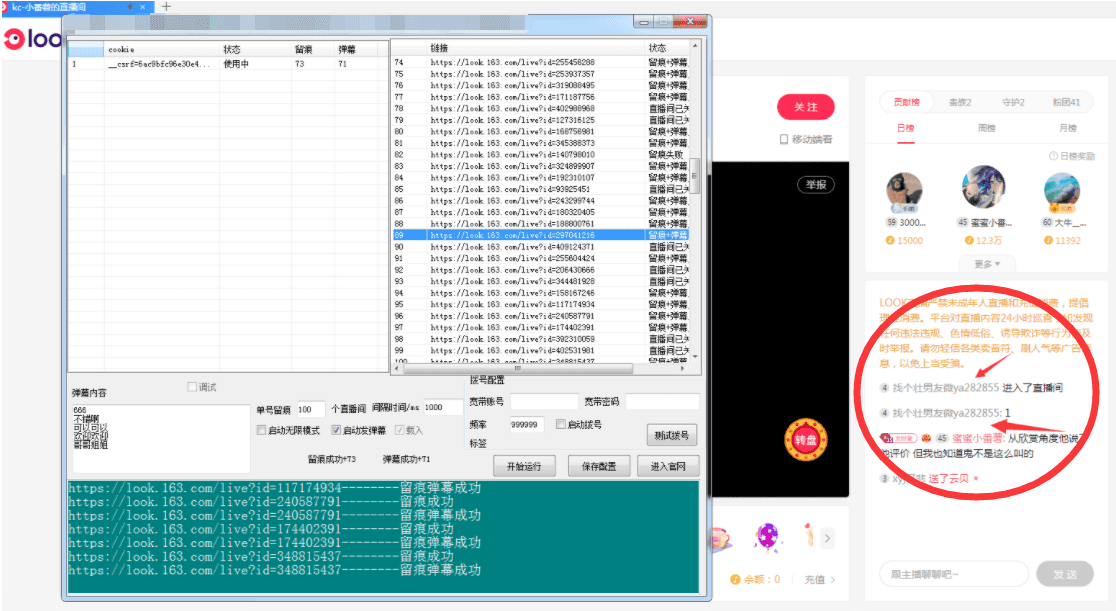
Task: Click the 保存配置 save config button
Action: coord(599,466)
